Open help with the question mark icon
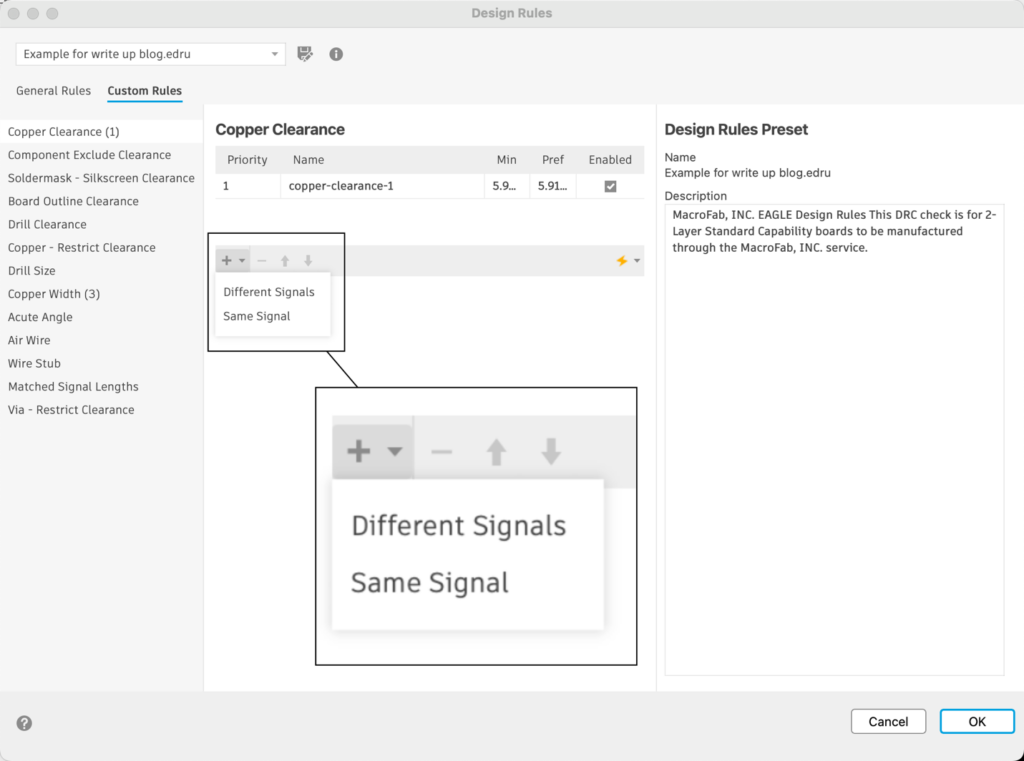This screenshot has width=1024, height=761. click(x=24, y=723)
